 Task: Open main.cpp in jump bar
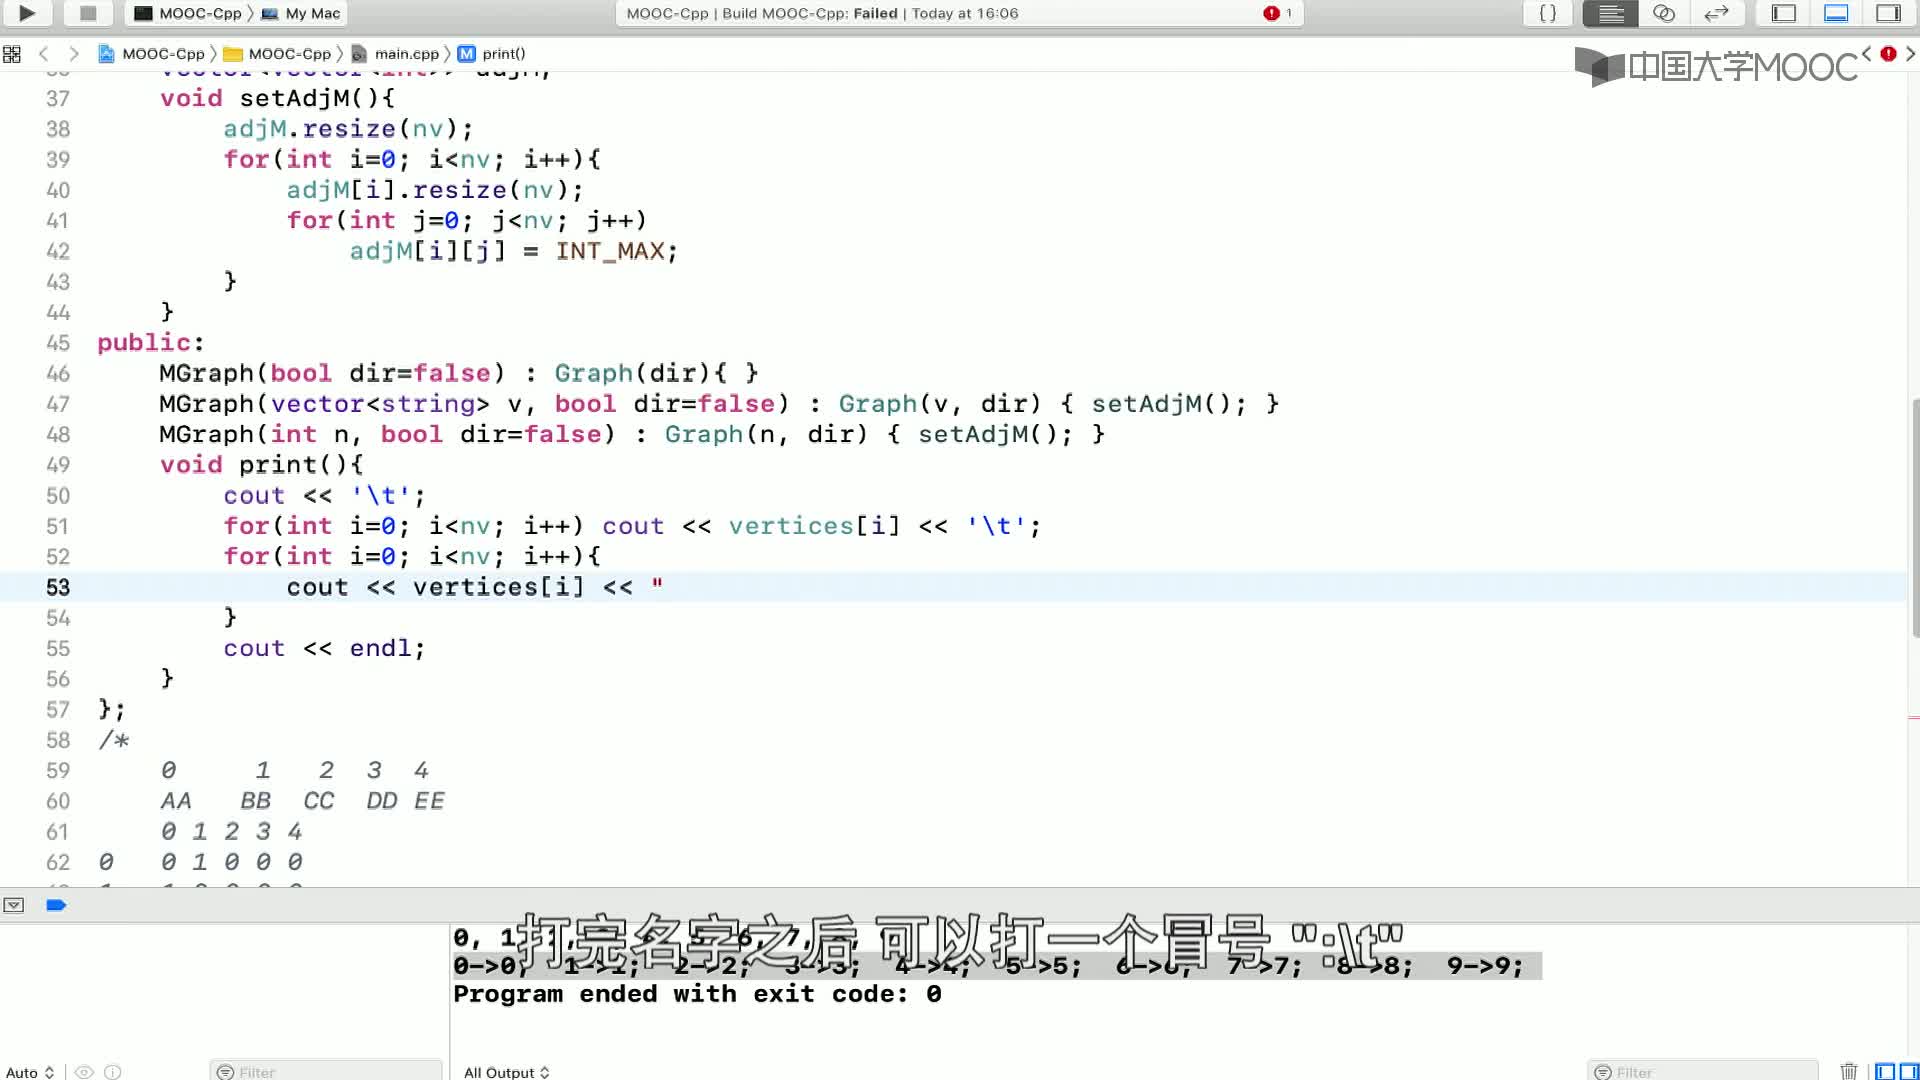(x=396, y=54)
